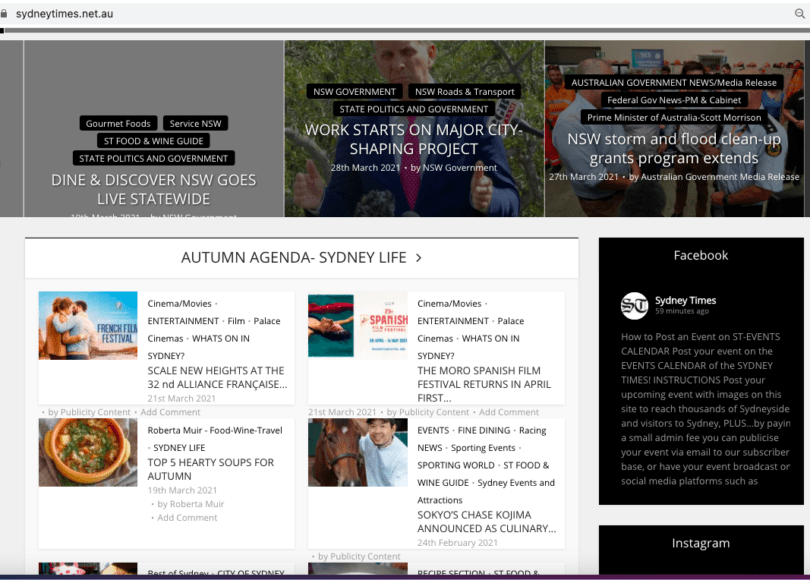Open the French Film Festival thumbnail
810x580 pixels.
pos(88,325)
